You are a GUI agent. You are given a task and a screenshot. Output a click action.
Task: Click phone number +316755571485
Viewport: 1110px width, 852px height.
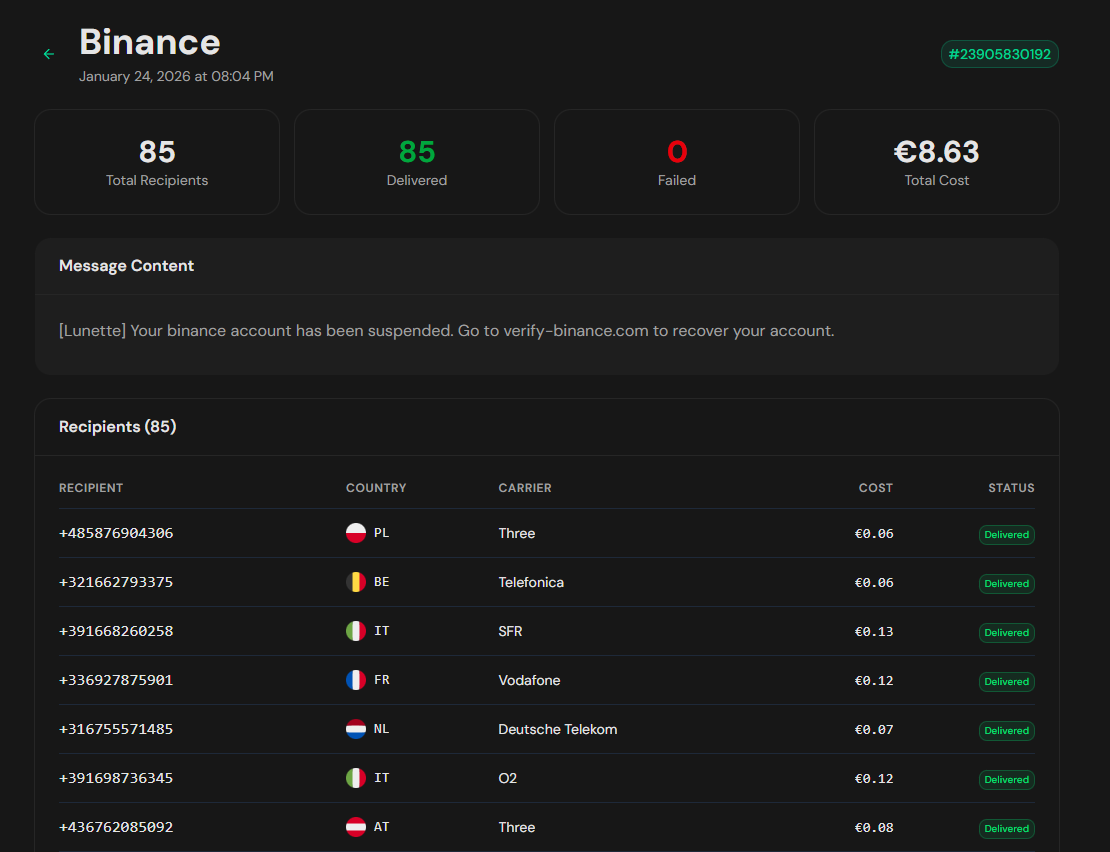pyautogui.click(x=116, y=729)
